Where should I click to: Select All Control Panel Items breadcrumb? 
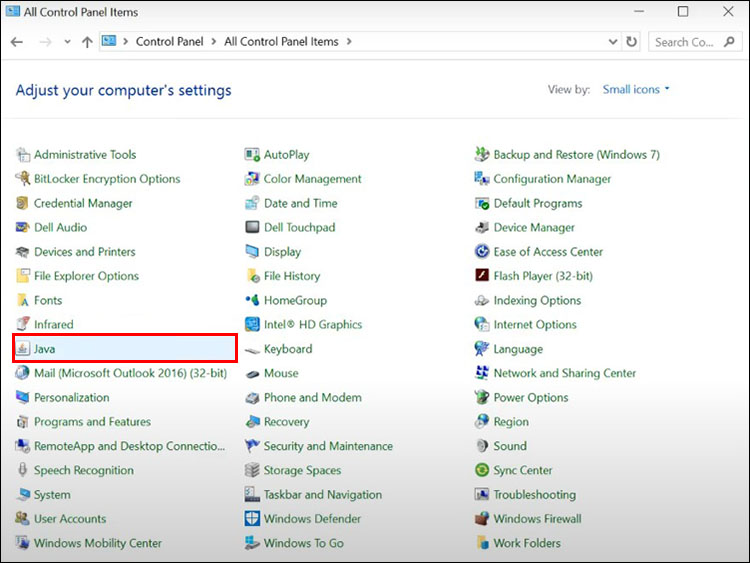point(281,42)
